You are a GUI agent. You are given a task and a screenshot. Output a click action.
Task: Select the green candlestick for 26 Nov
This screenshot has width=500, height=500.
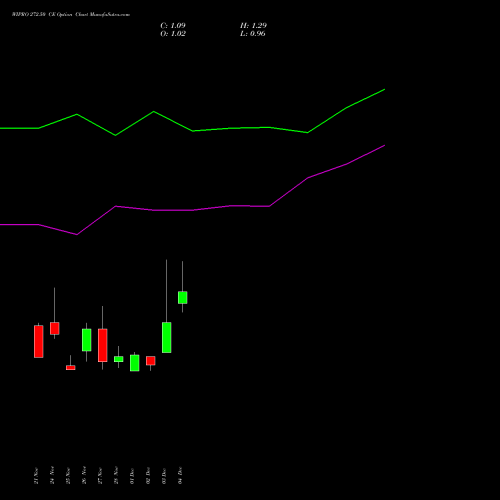[87, 340]
